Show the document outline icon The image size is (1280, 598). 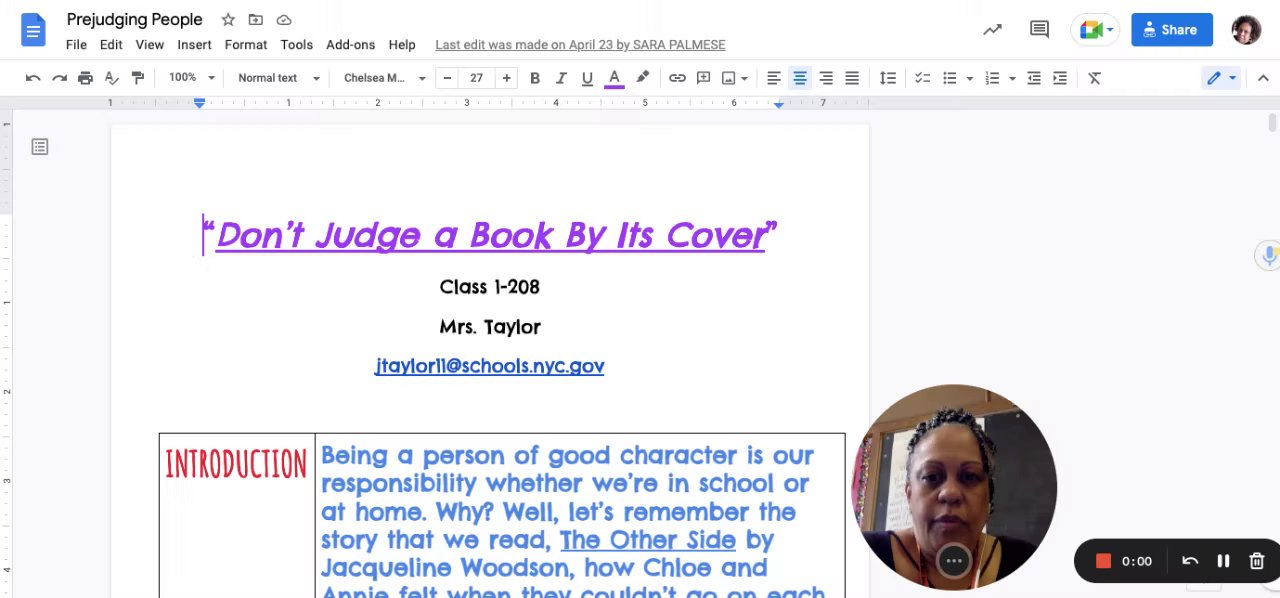tap(40, 147)
